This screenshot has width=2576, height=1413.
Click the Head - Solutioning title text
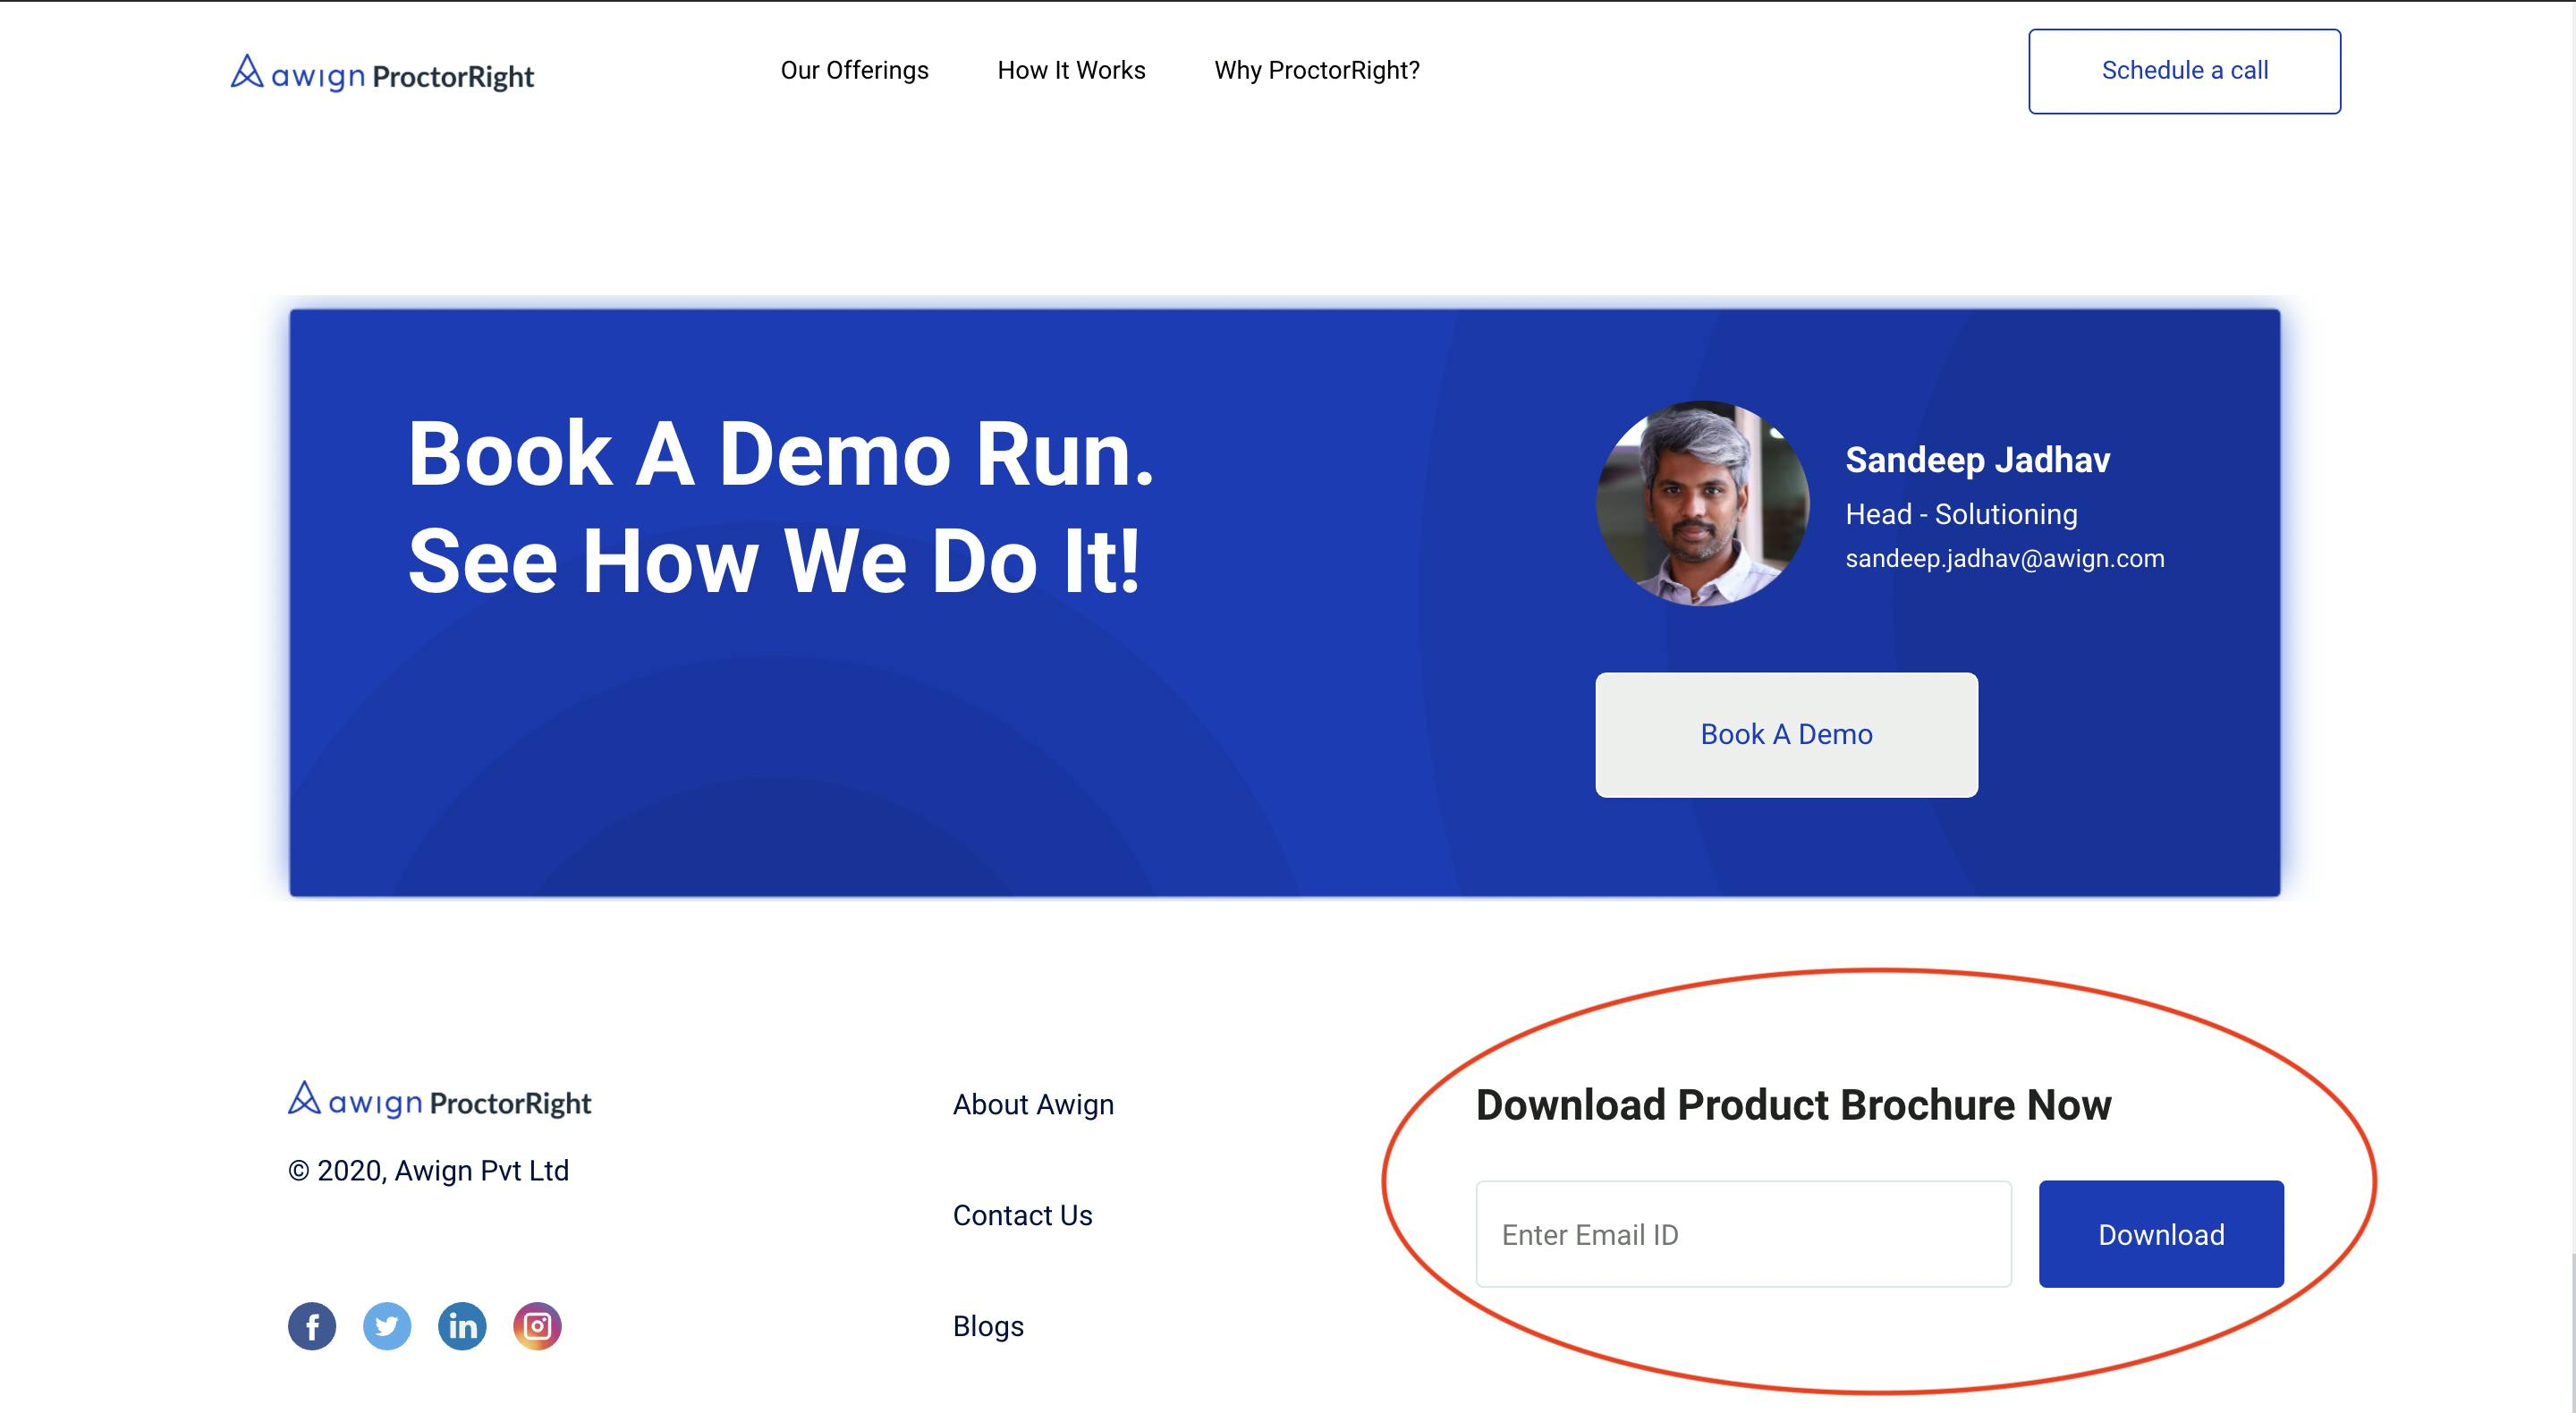click(x=1961, y=514)
